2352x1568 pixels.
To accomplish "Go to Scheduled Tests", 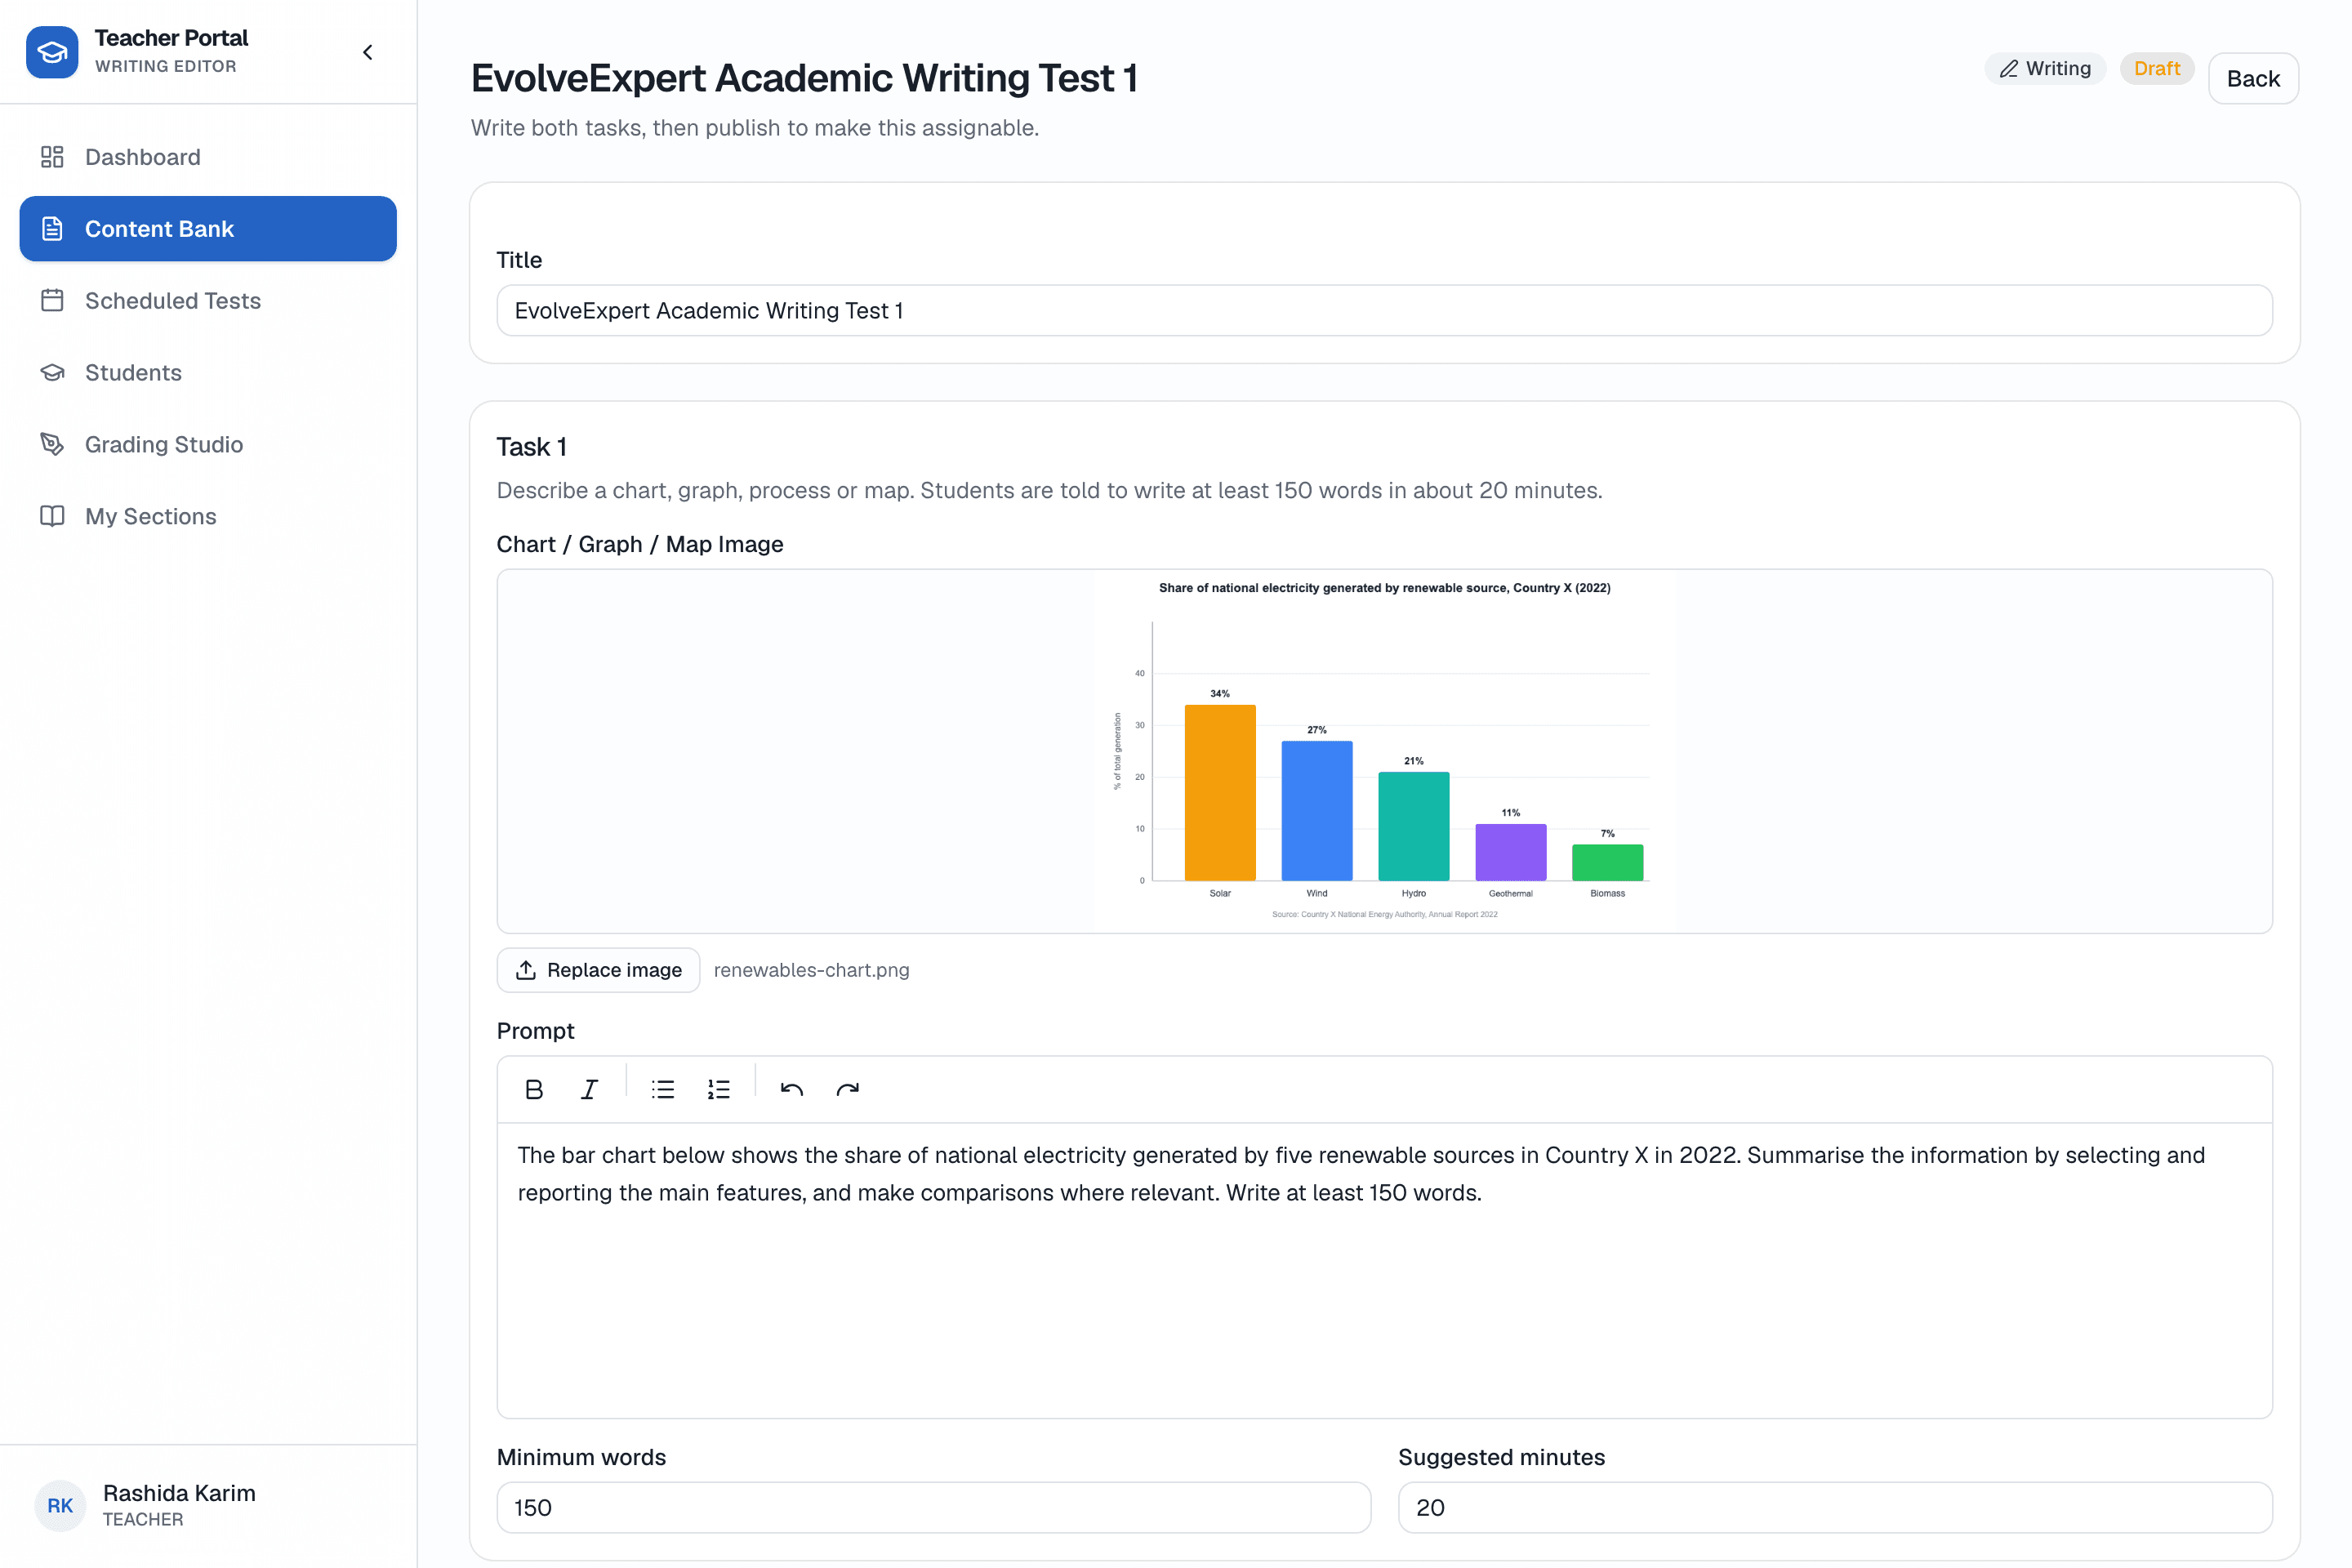I will click(208, 301).
